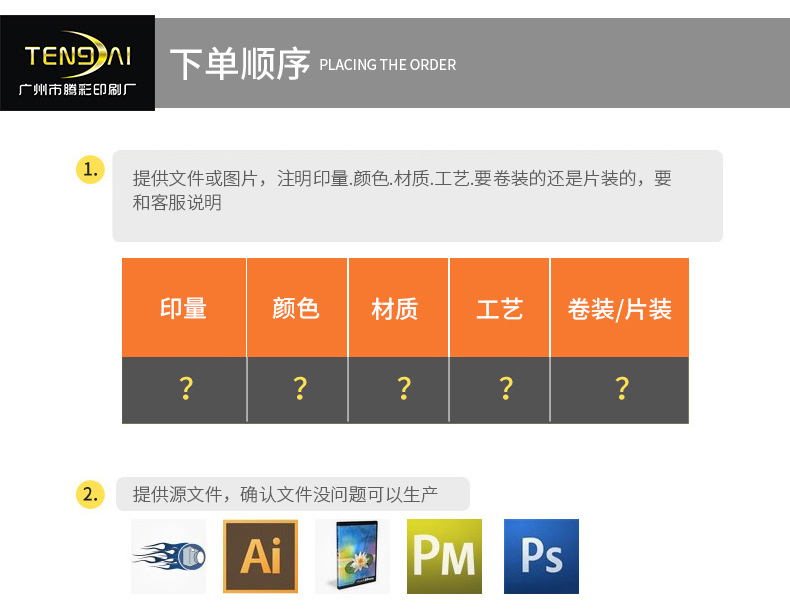
Task: Click the Tengcai printing factory logo
Action: (78, 63)
